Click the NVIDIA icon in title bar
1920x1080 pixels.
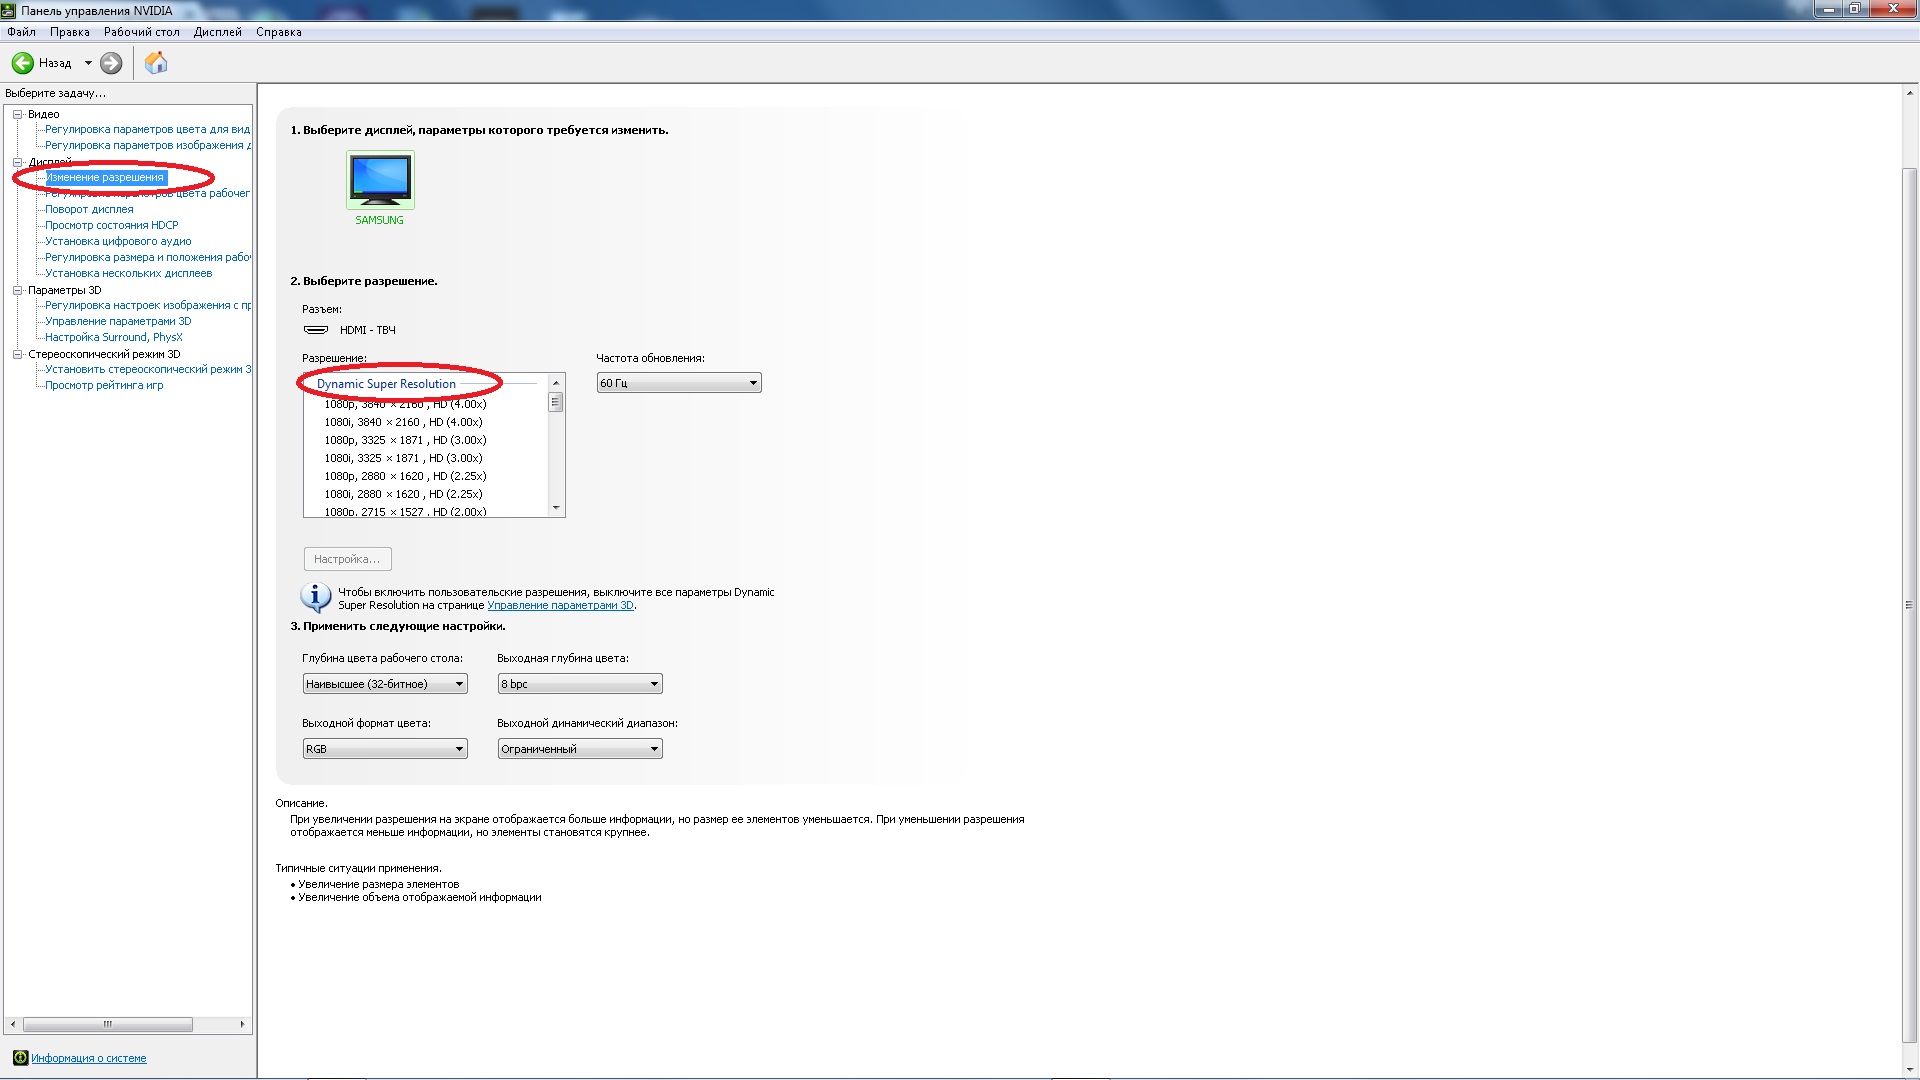(x=9, y=10)
